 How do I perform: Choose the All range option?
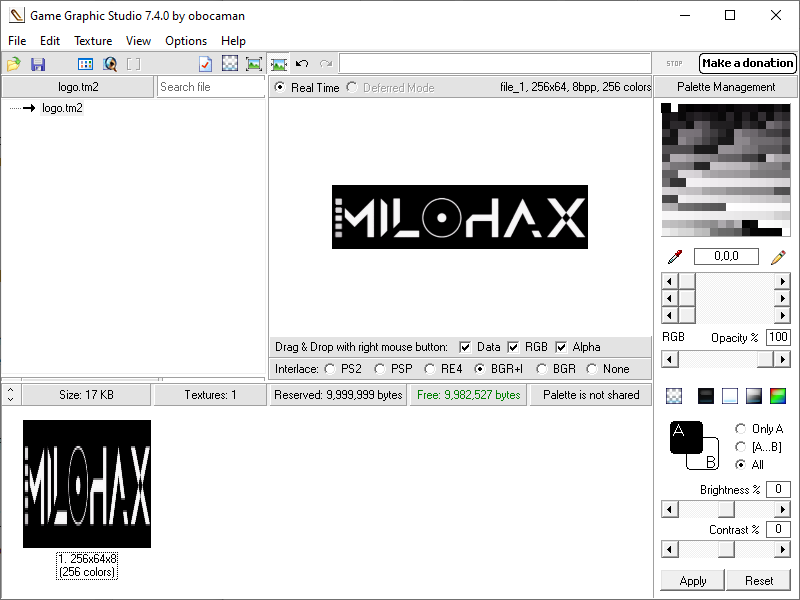(740, 465)
